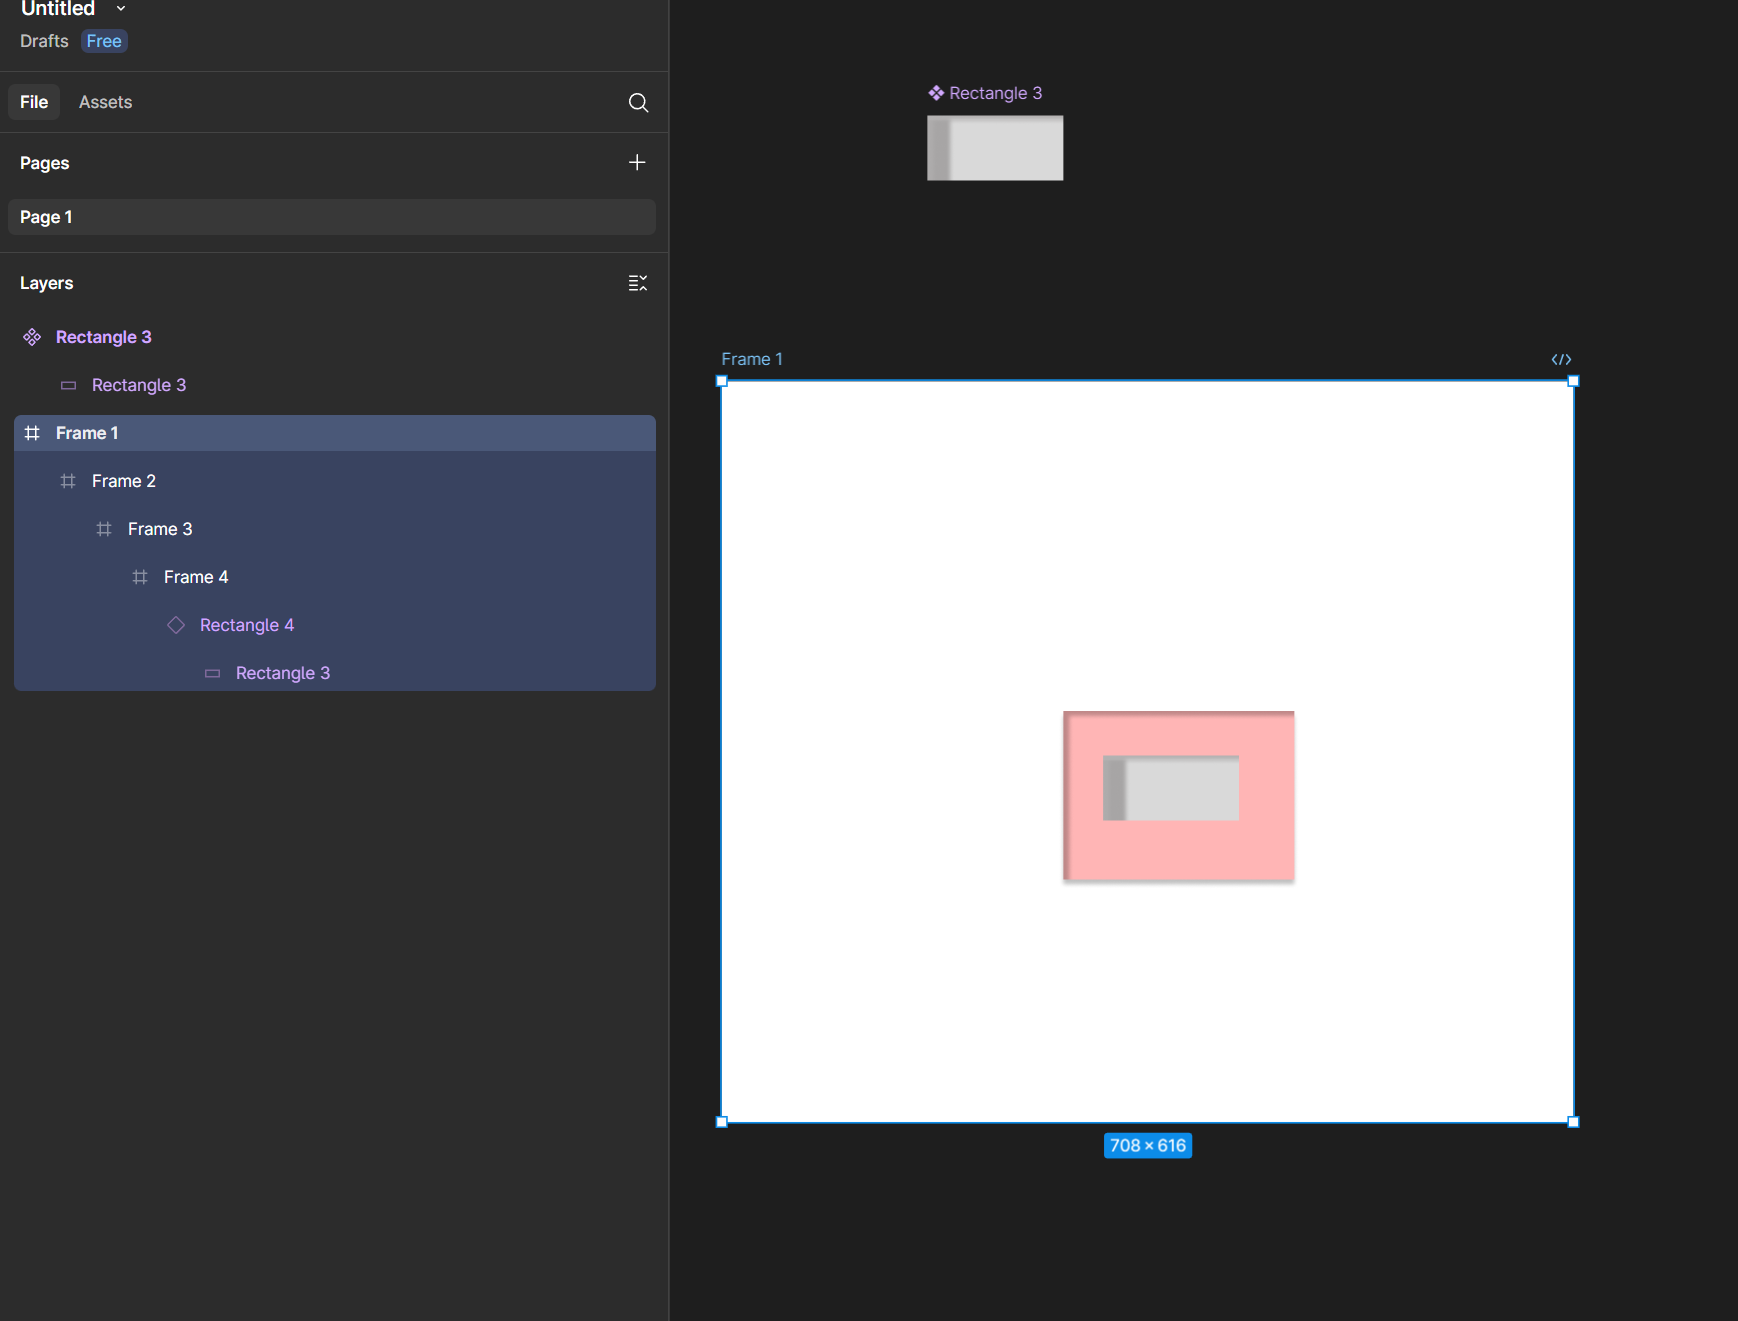
Task: Select the Frame 4 layer
Action: (335, 577)
